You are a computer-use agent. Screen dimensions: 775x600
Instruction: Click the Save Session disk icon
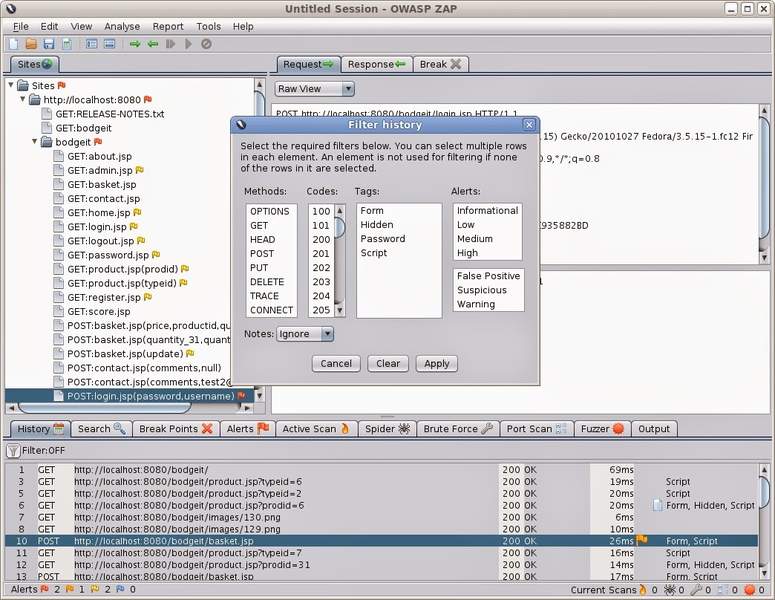pyautogui.click(x=49, y=44)
